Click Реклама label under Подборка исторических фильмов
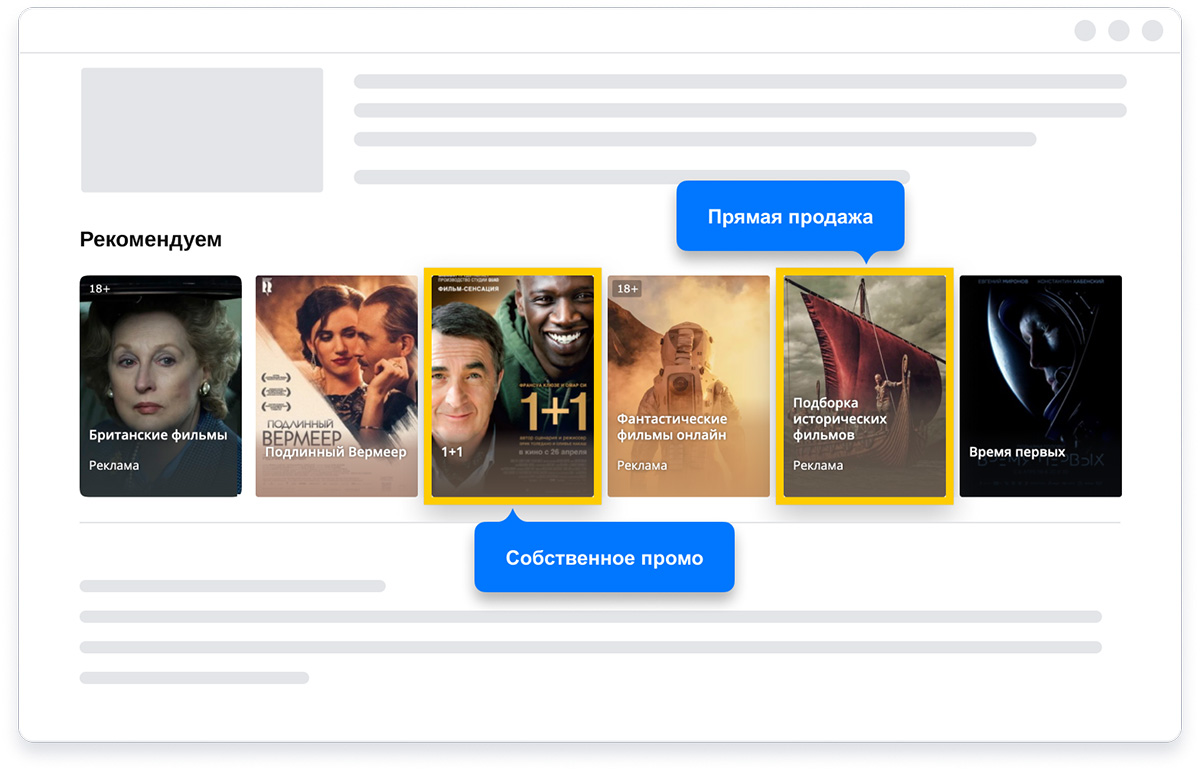Viewport: 1200px width, 772px height. pyautogui.click(x=818, y=465)
